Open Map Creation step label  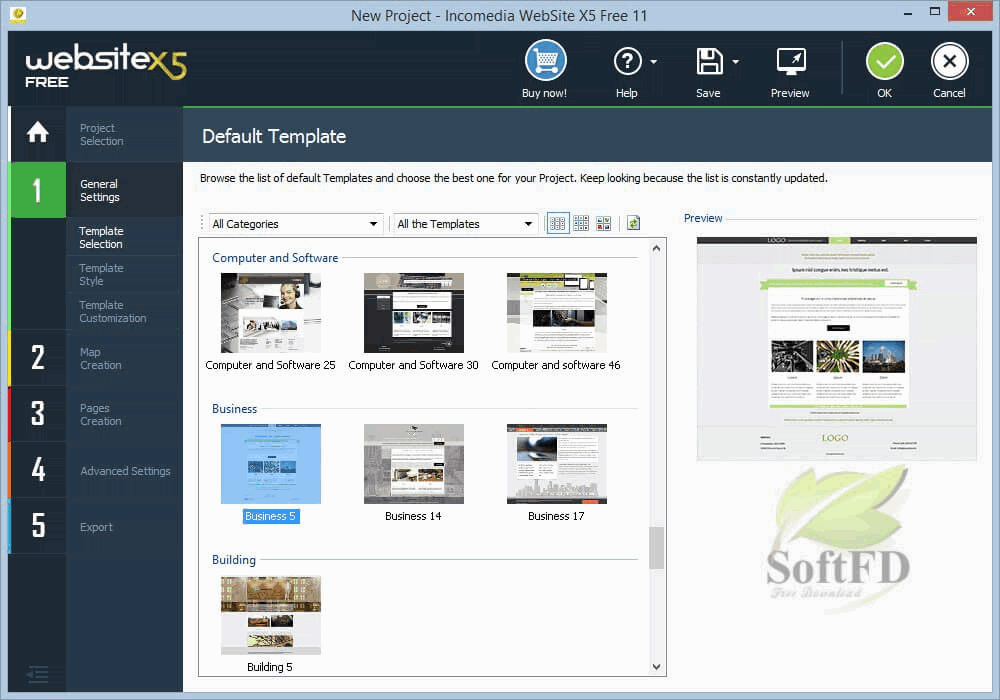pos(100,358)
